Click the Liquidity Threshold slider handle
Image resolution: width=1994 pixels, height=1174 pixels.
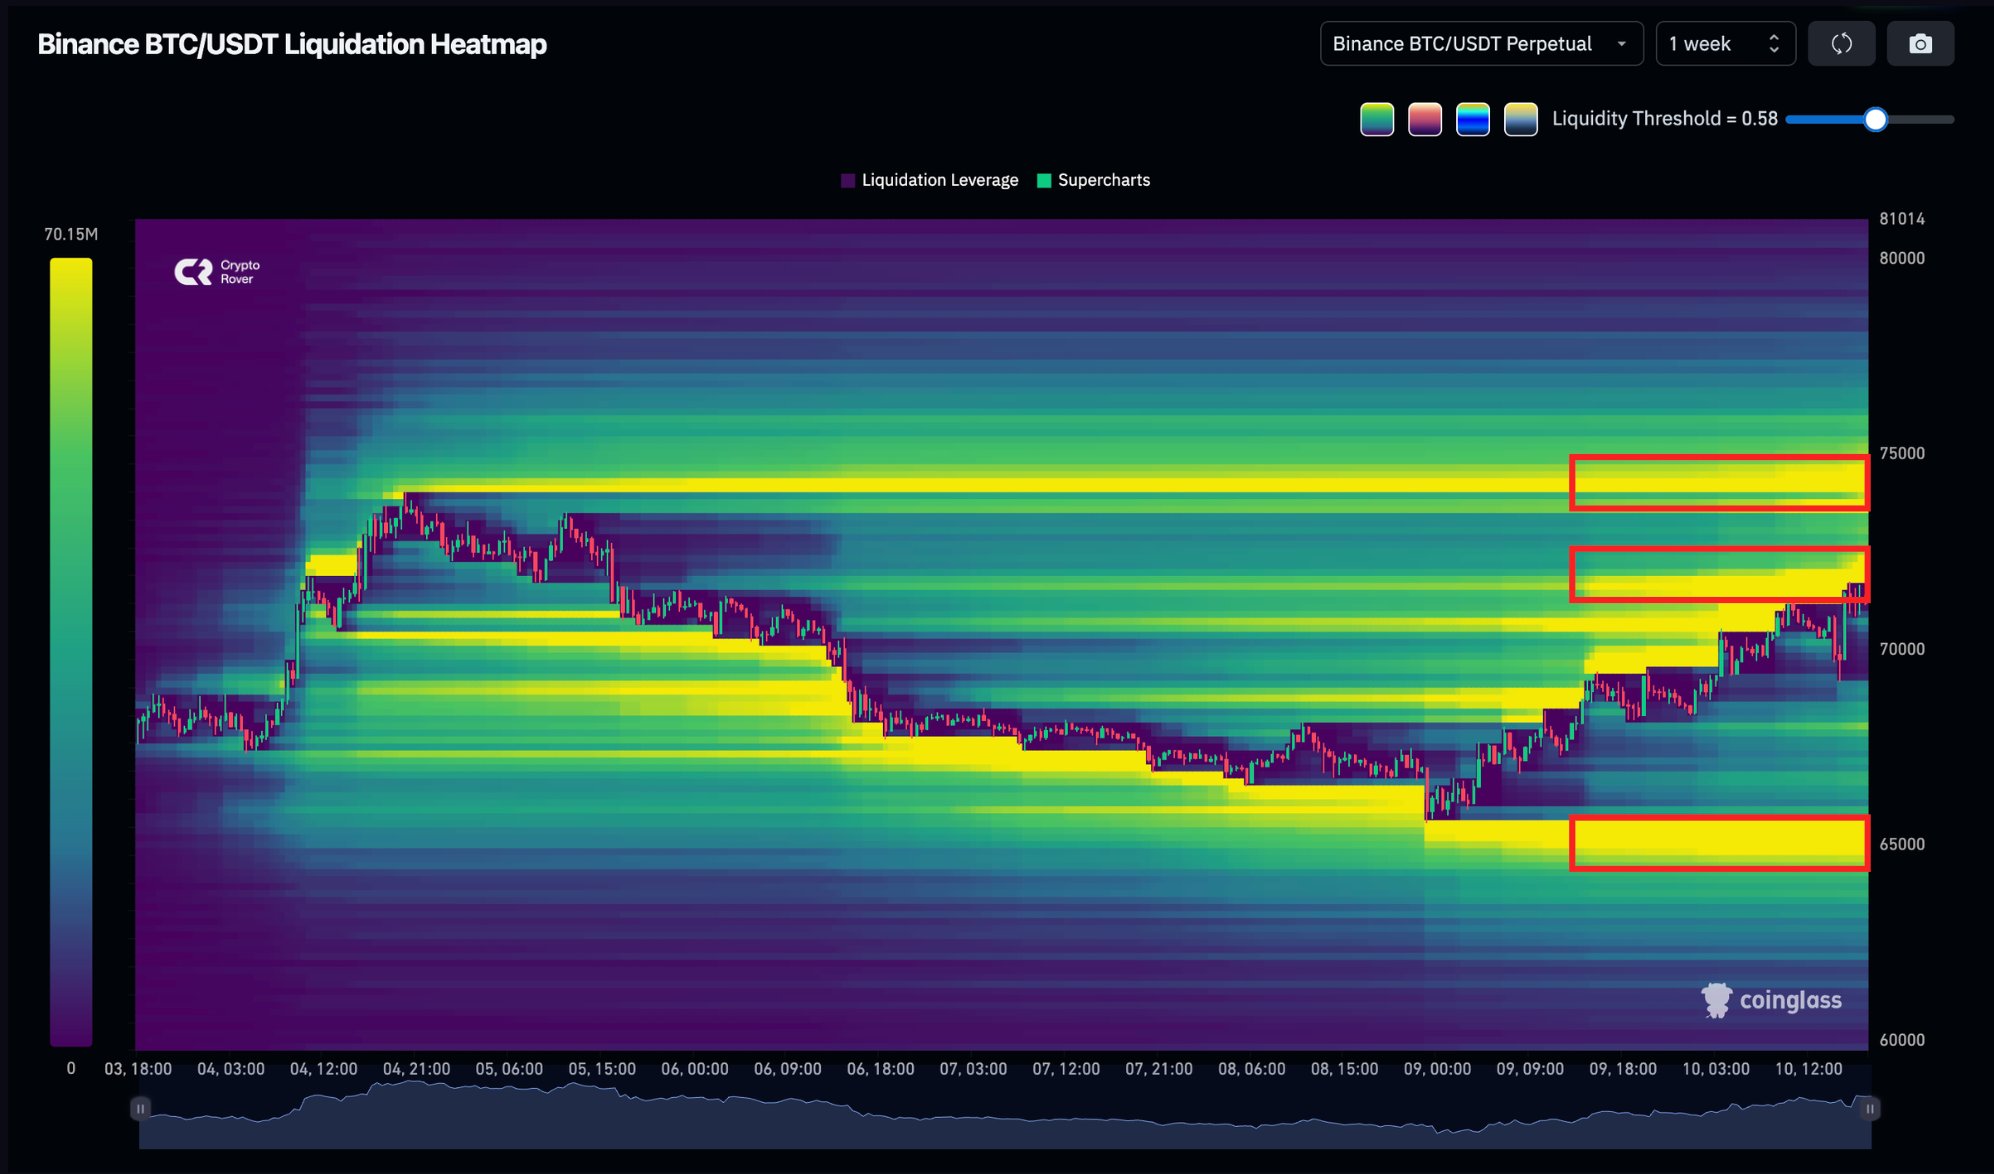(x=1875, y=119)
